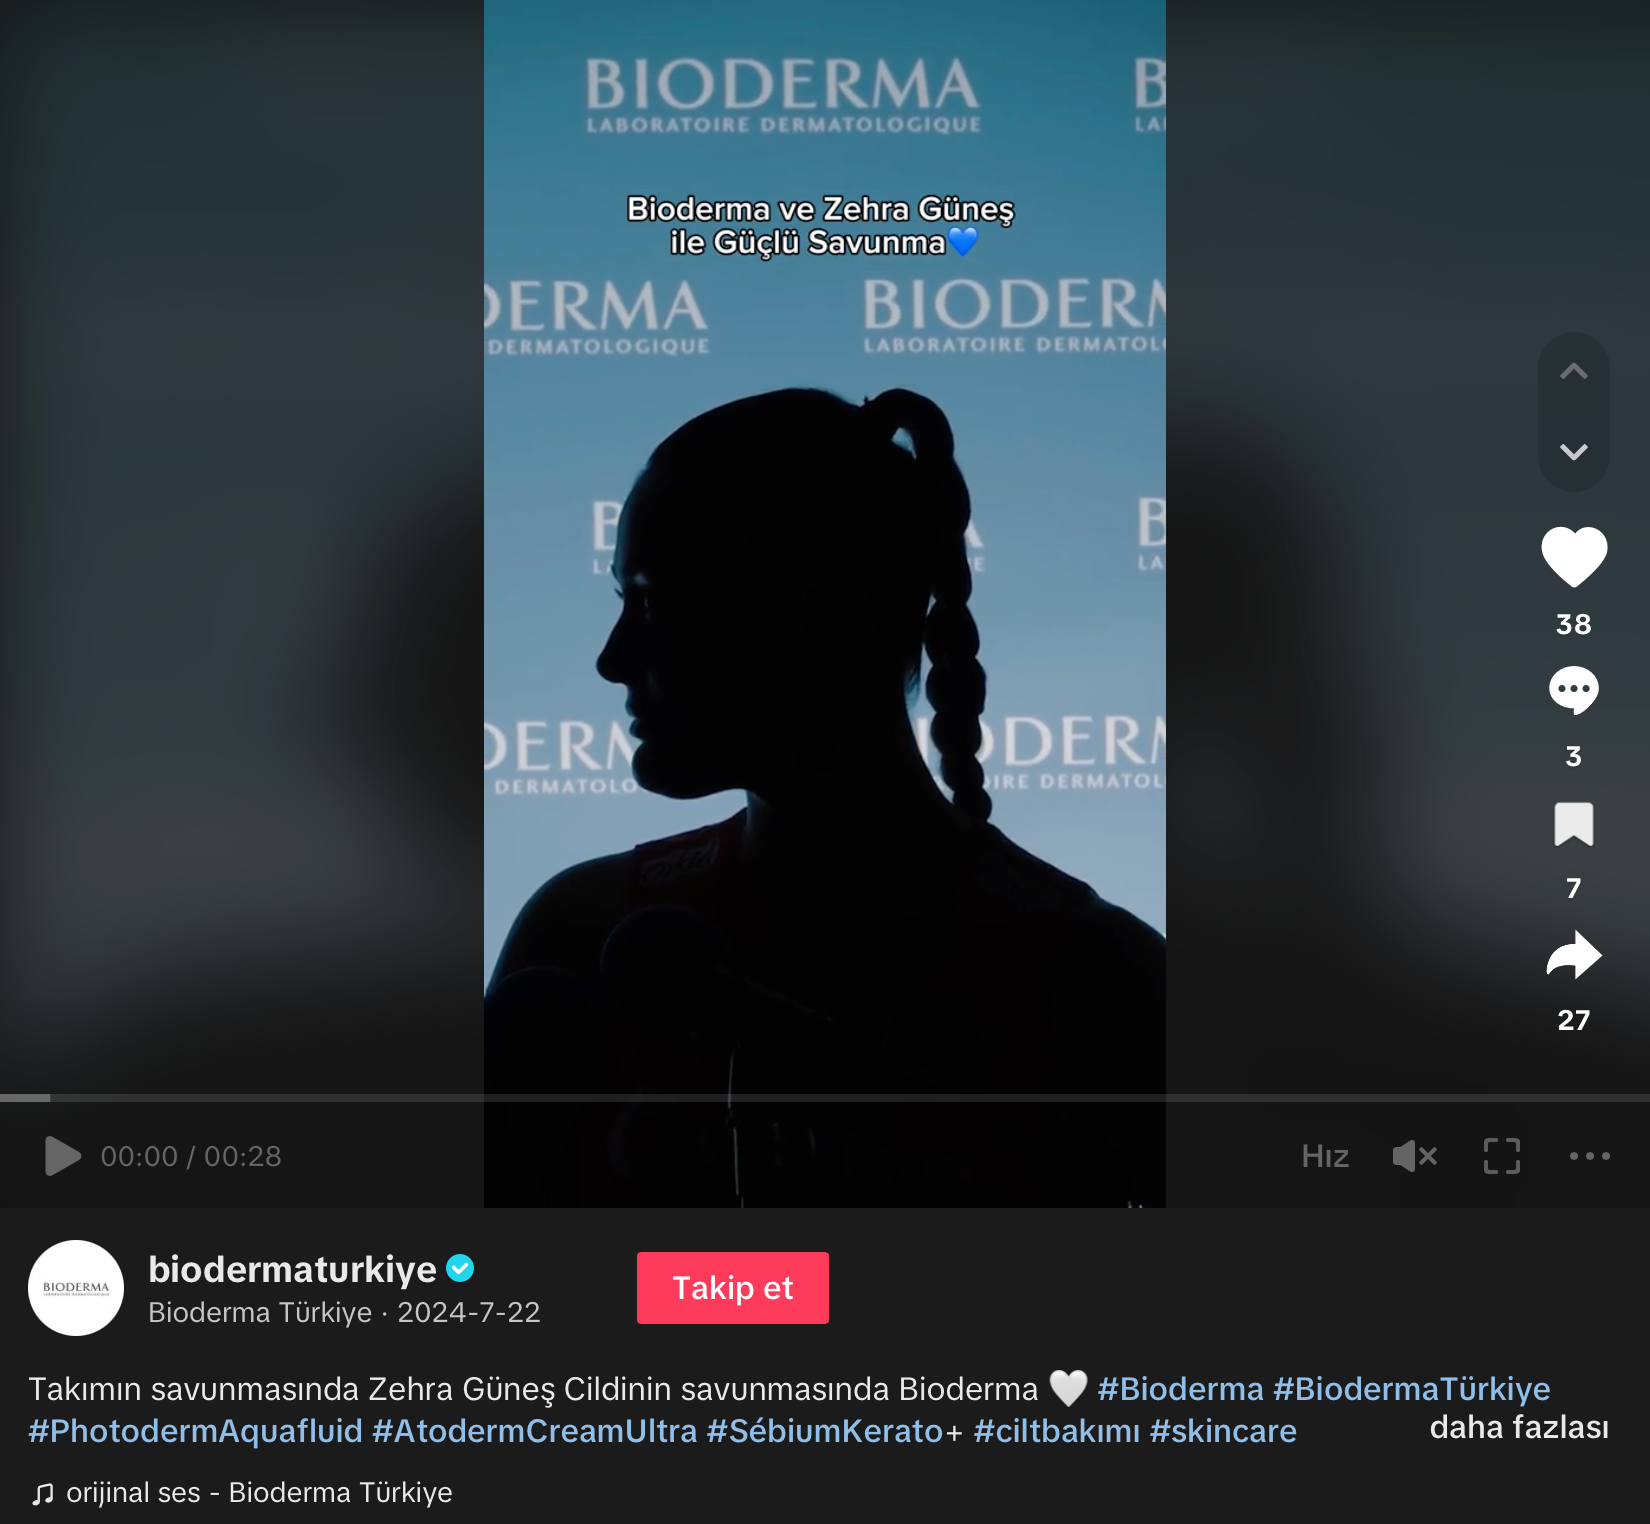This screenshot has width=1650, height=1524.
Task: Click the Takip et follow button
Action: pos(733,1288)
